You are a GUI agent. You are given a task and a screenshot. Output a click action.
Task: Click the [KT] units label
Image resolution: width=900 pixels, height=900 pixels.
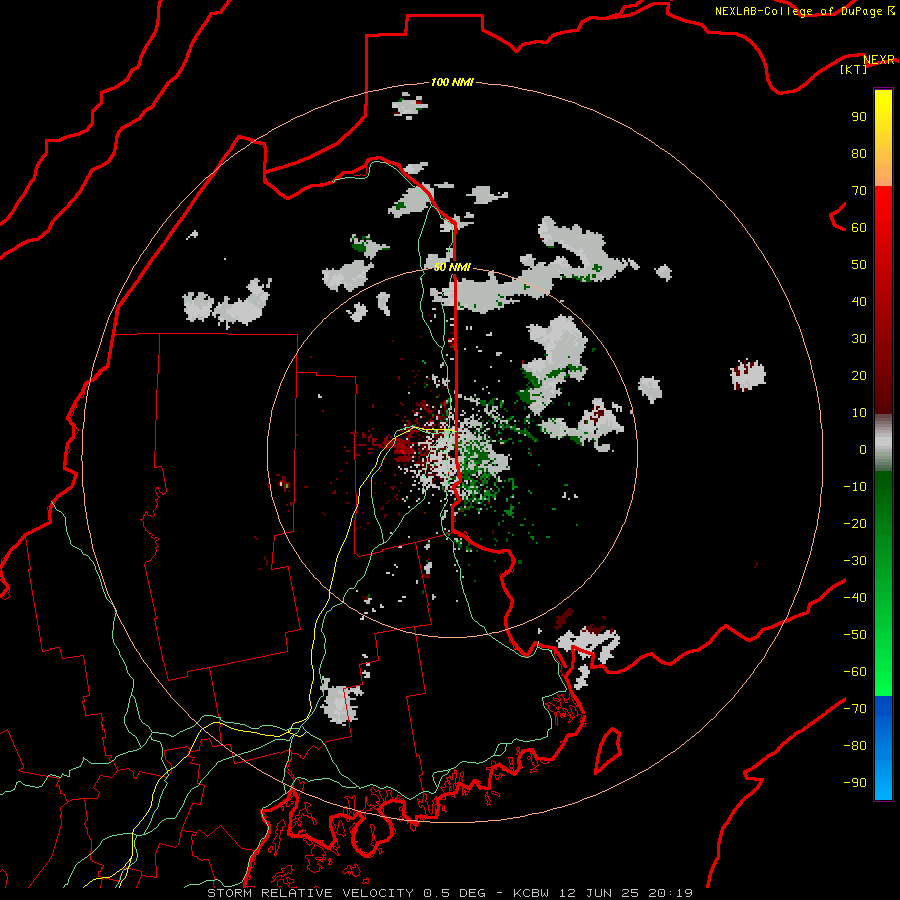tap(854, 69)
